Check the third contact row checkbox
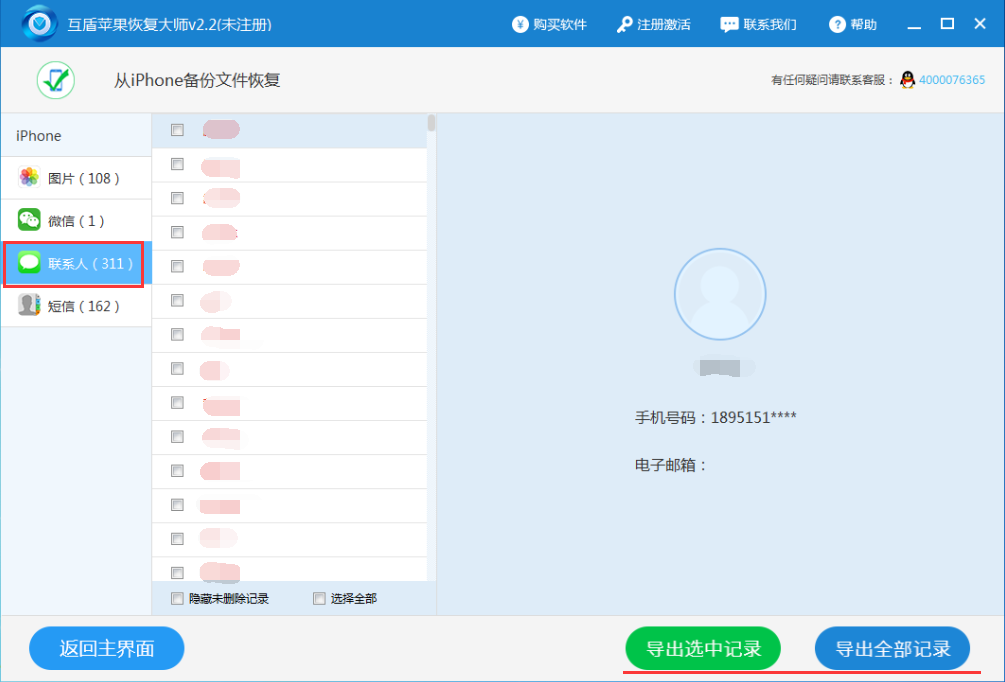Screen dimensions: 1005x682 click(x=178, y=198)
